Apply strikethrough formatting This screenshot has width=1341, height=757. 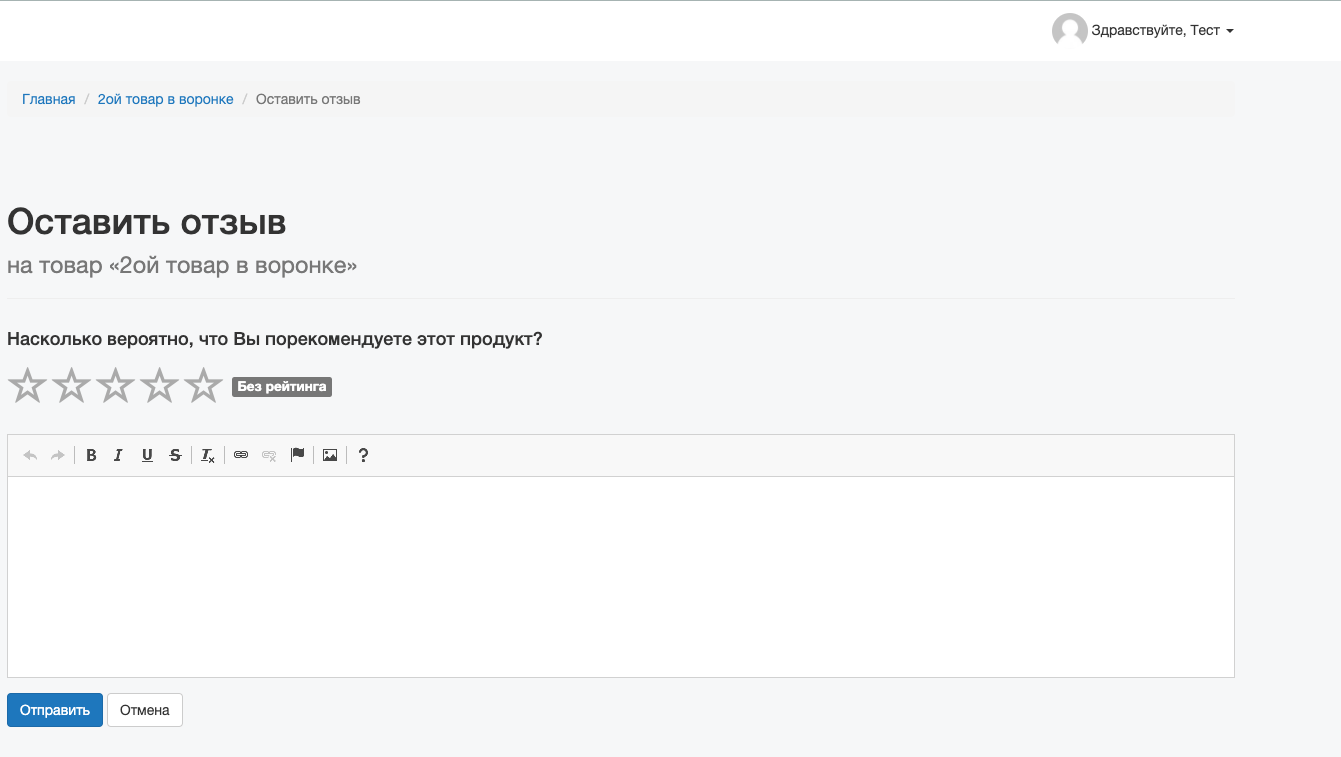176,456
